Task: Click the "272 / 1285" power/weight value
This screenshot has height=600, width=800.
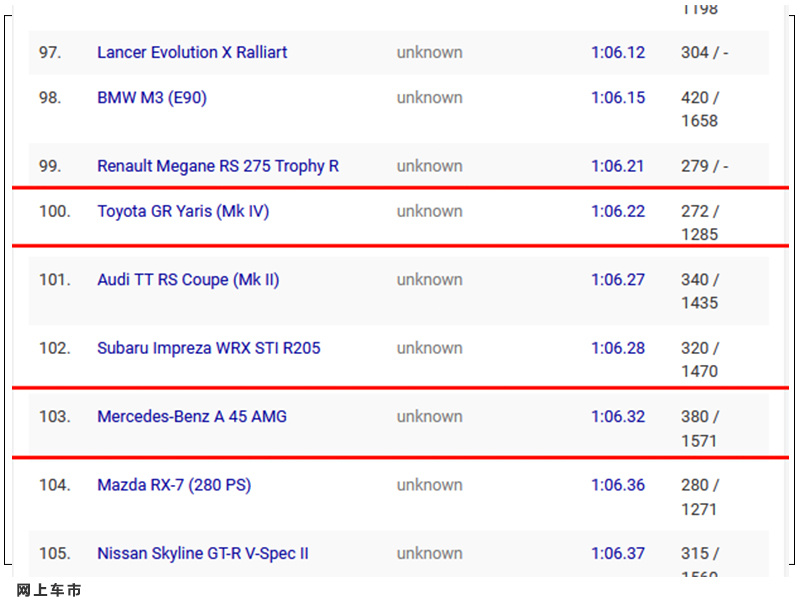Action: click(701, 223)
